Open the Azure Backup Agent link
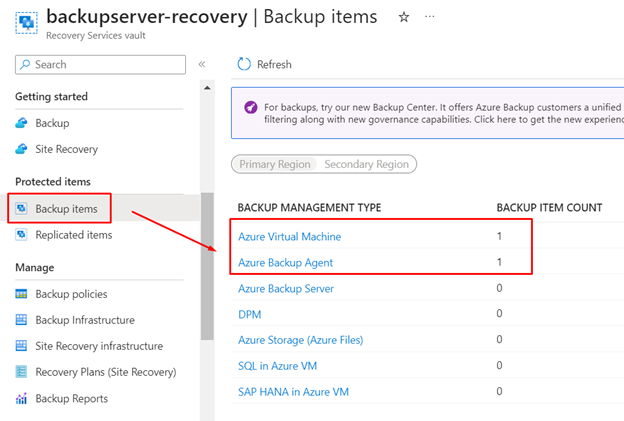 (x=285, y=263)
